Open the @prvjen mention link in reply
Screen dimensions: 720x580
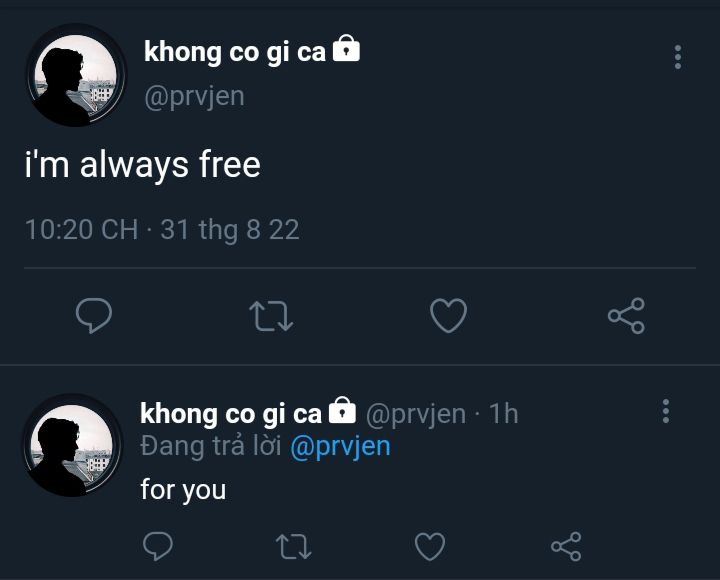340,446
